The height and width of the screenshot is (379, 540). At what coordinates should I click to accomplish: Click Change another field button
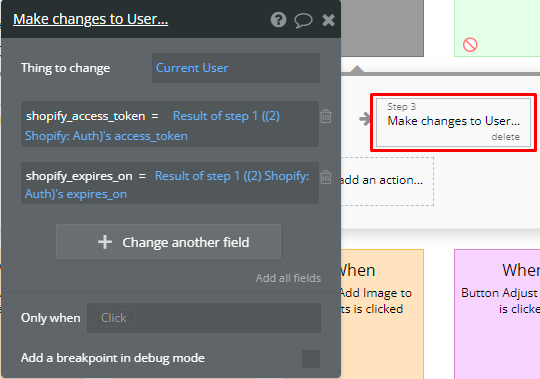tap(168, 242)
